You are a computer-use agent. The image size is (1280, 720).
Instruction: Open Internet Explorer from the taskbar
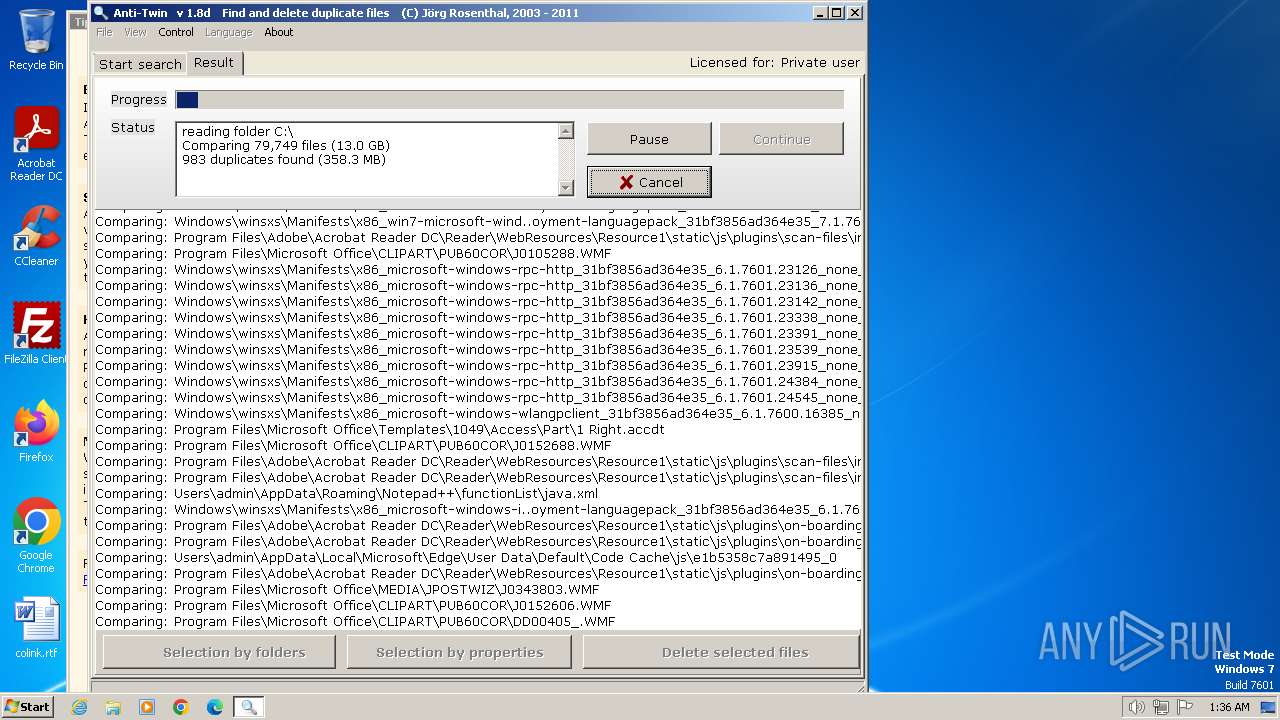click(x=79, y=707)
